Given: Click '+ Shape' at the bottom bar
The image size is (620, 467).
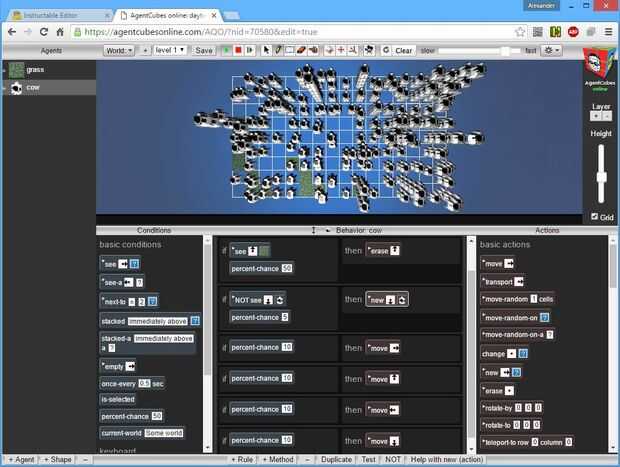Looking at the screenshot, I should point(57,459).
